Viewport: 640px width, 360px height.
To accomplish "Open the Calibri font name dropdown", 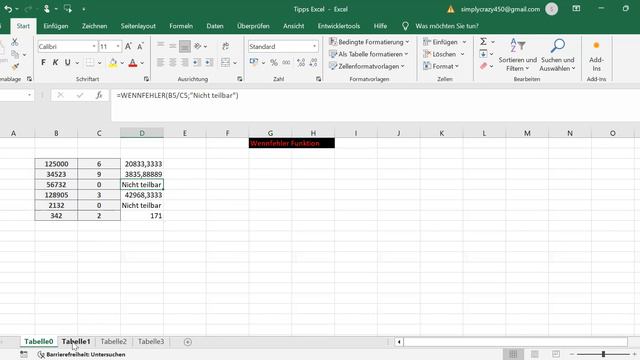I will point(94,47).
